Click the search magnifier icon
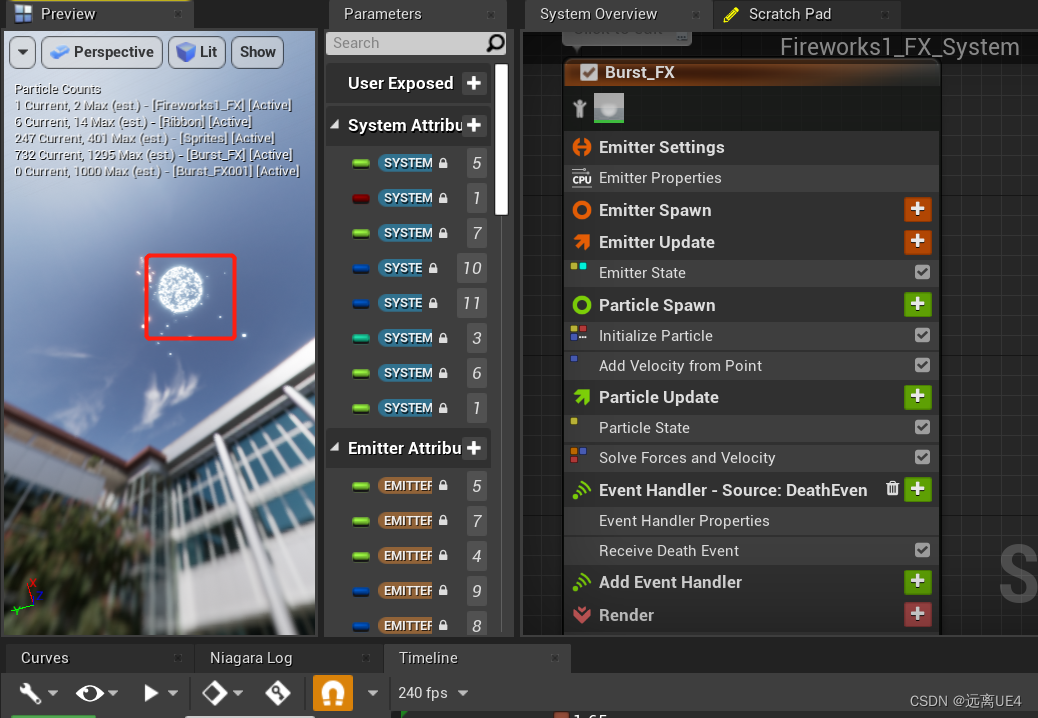Screen dimensions: 1038x718 495,43
